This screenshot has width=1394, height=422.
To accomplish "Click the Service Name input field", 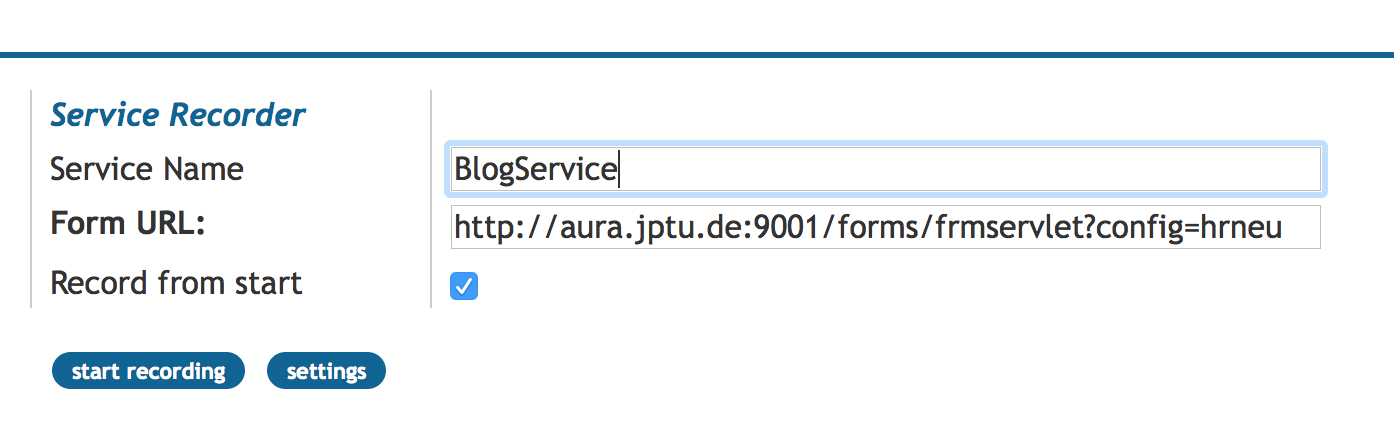I will click(x=885, y=169).
